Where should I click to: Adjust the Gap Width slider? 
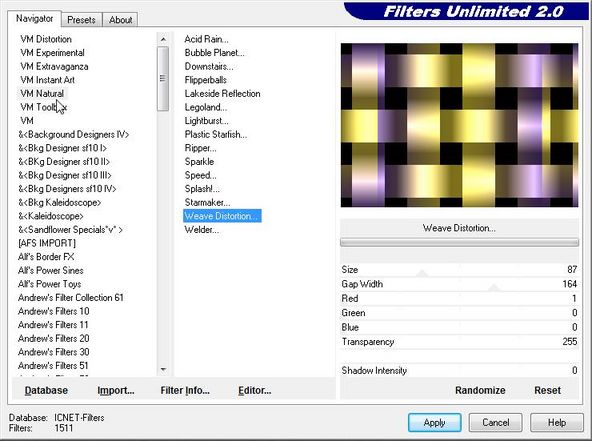tap(459, 284)
